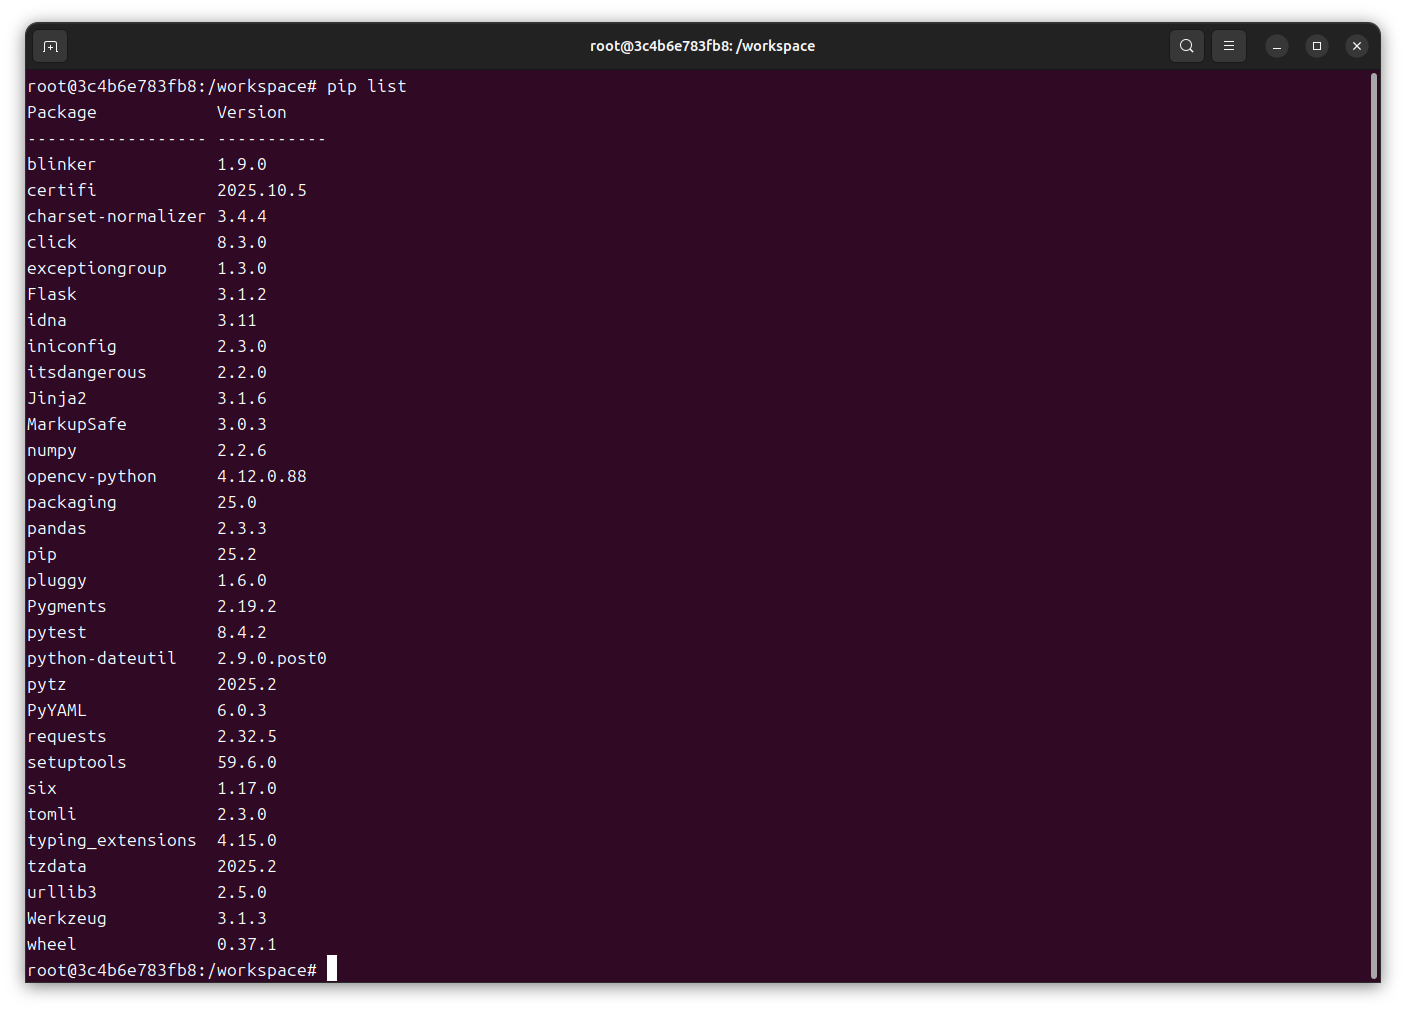Image resolution: width=1406 pixels, height=1011 pixels.
Task: Select the 'click' package name
Action: pos(52,243)
